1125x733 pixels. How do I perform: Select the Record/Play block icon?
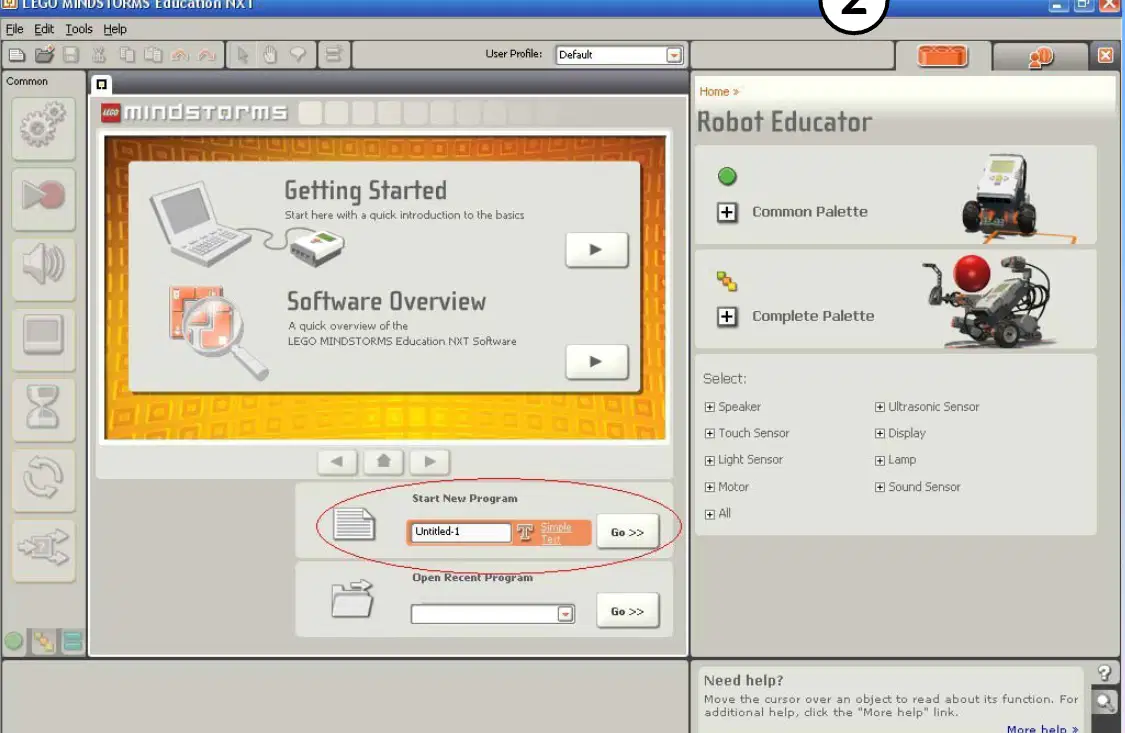click(43, 197)
